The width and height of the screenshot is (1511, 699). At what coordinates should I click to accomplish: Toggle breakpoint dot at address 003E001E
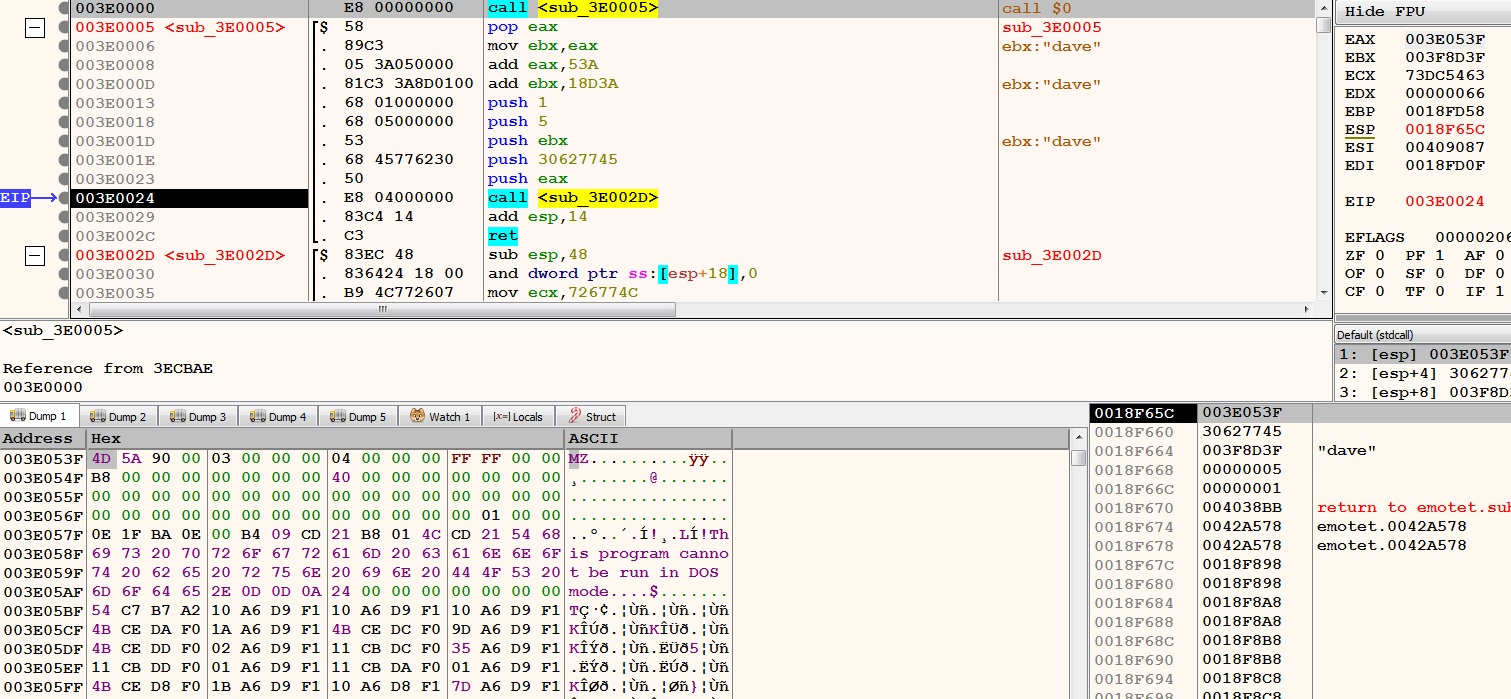pyautogui.click(x=64, y=160)
